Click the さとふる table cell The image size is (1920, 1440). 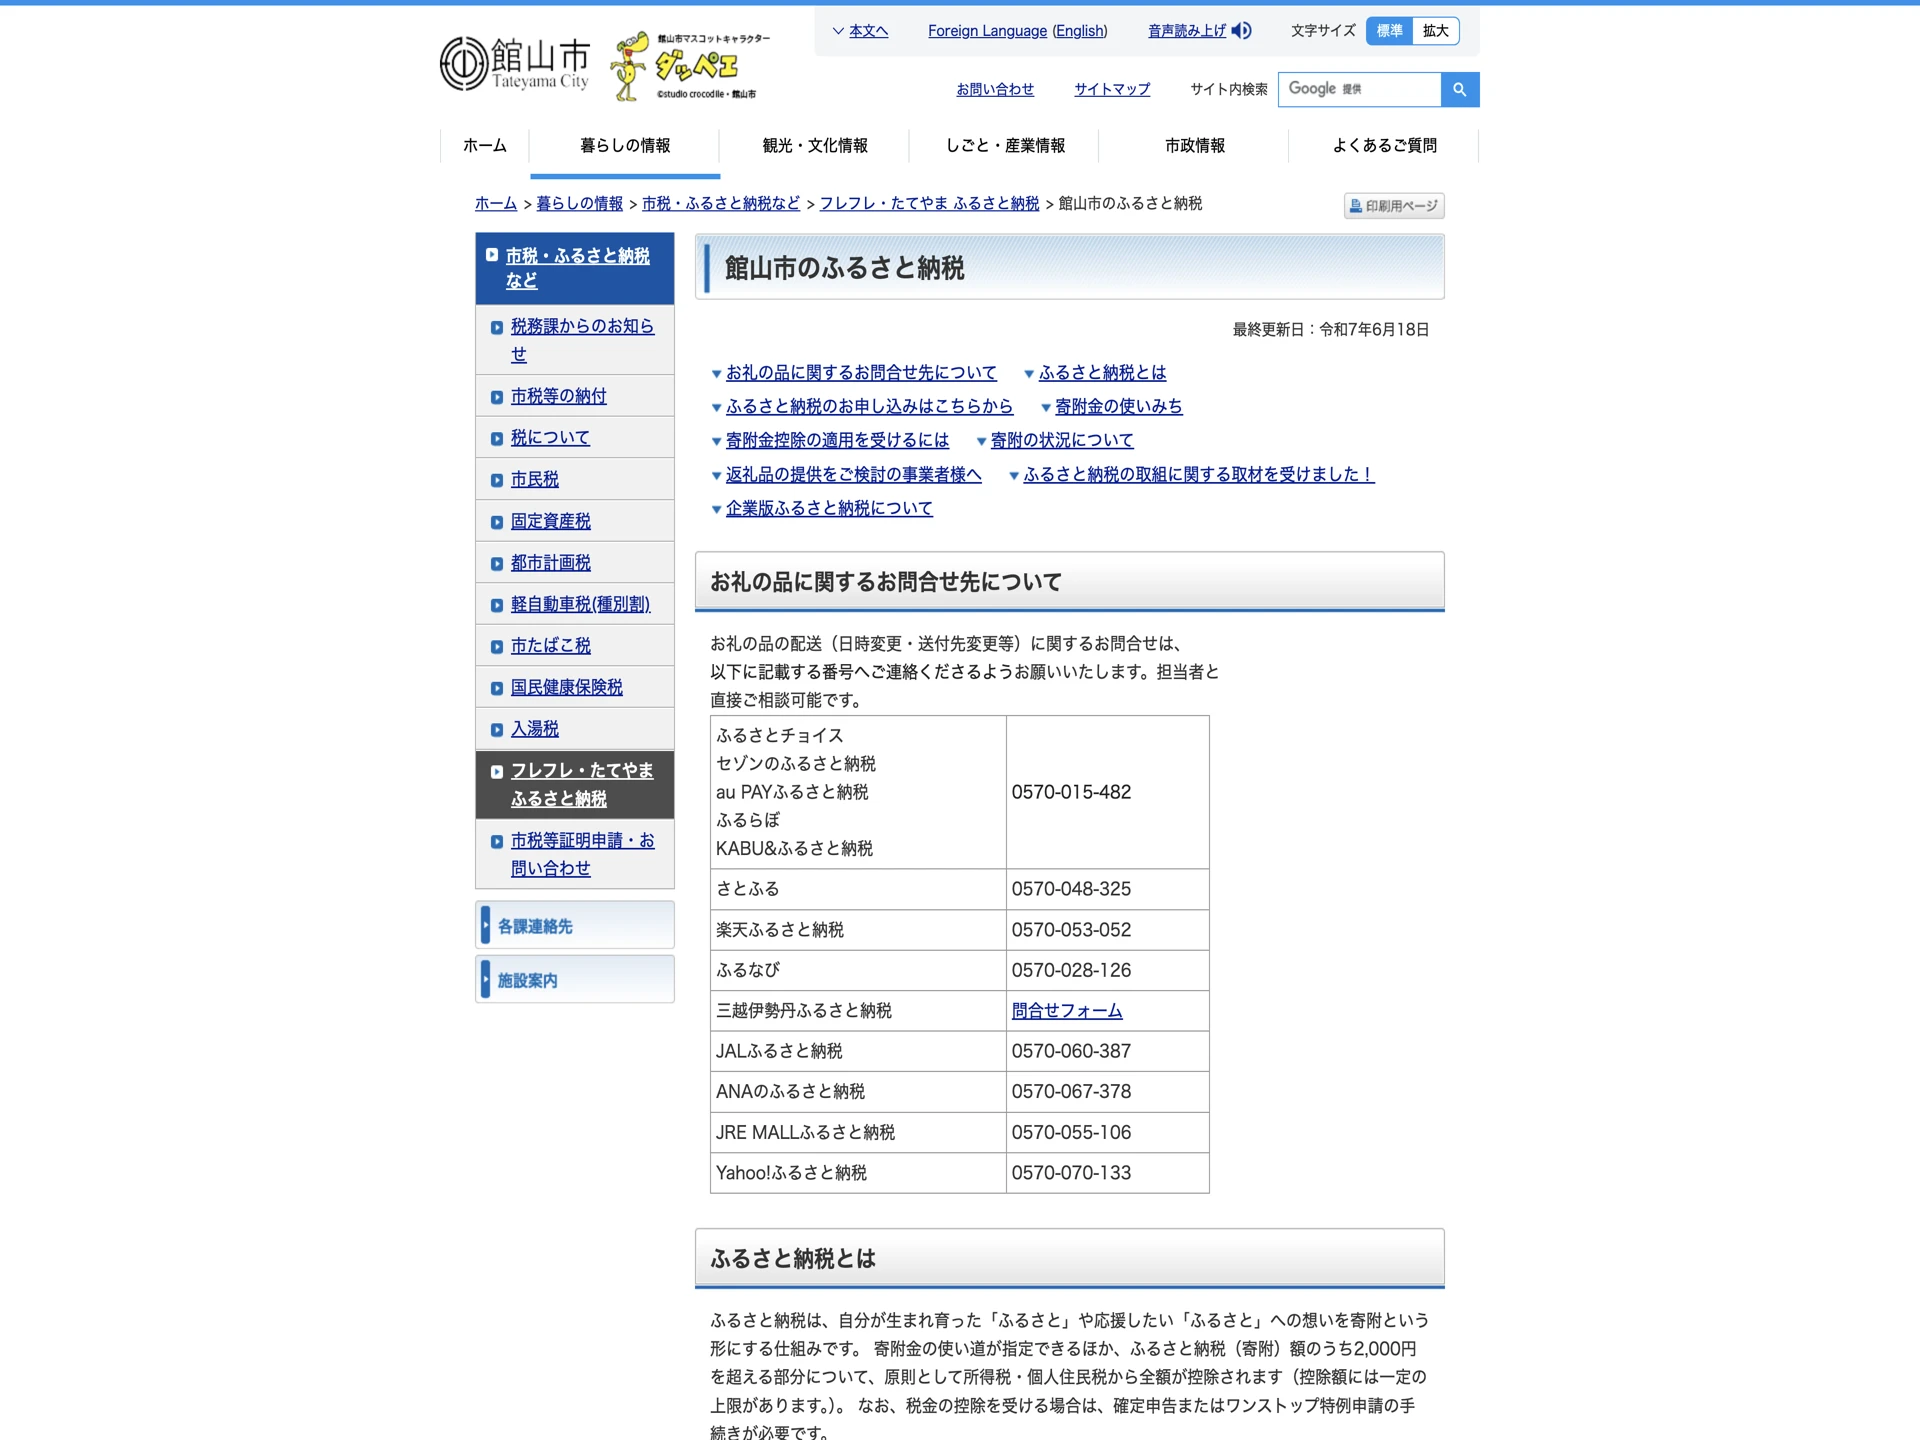[x=858, y=889]
